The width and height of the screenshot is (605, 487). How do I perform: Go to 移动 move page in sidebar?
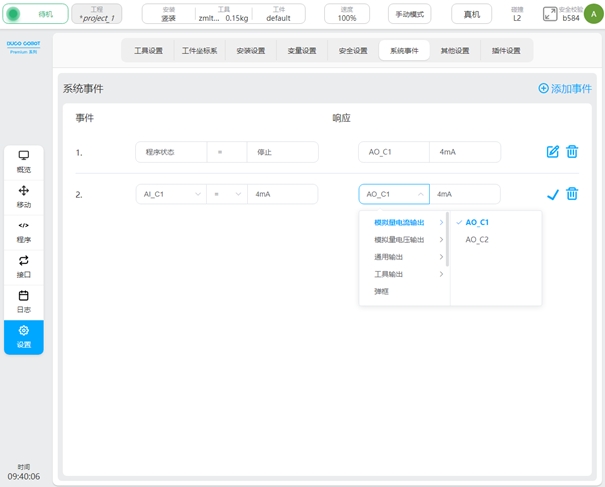click(24, 196)
